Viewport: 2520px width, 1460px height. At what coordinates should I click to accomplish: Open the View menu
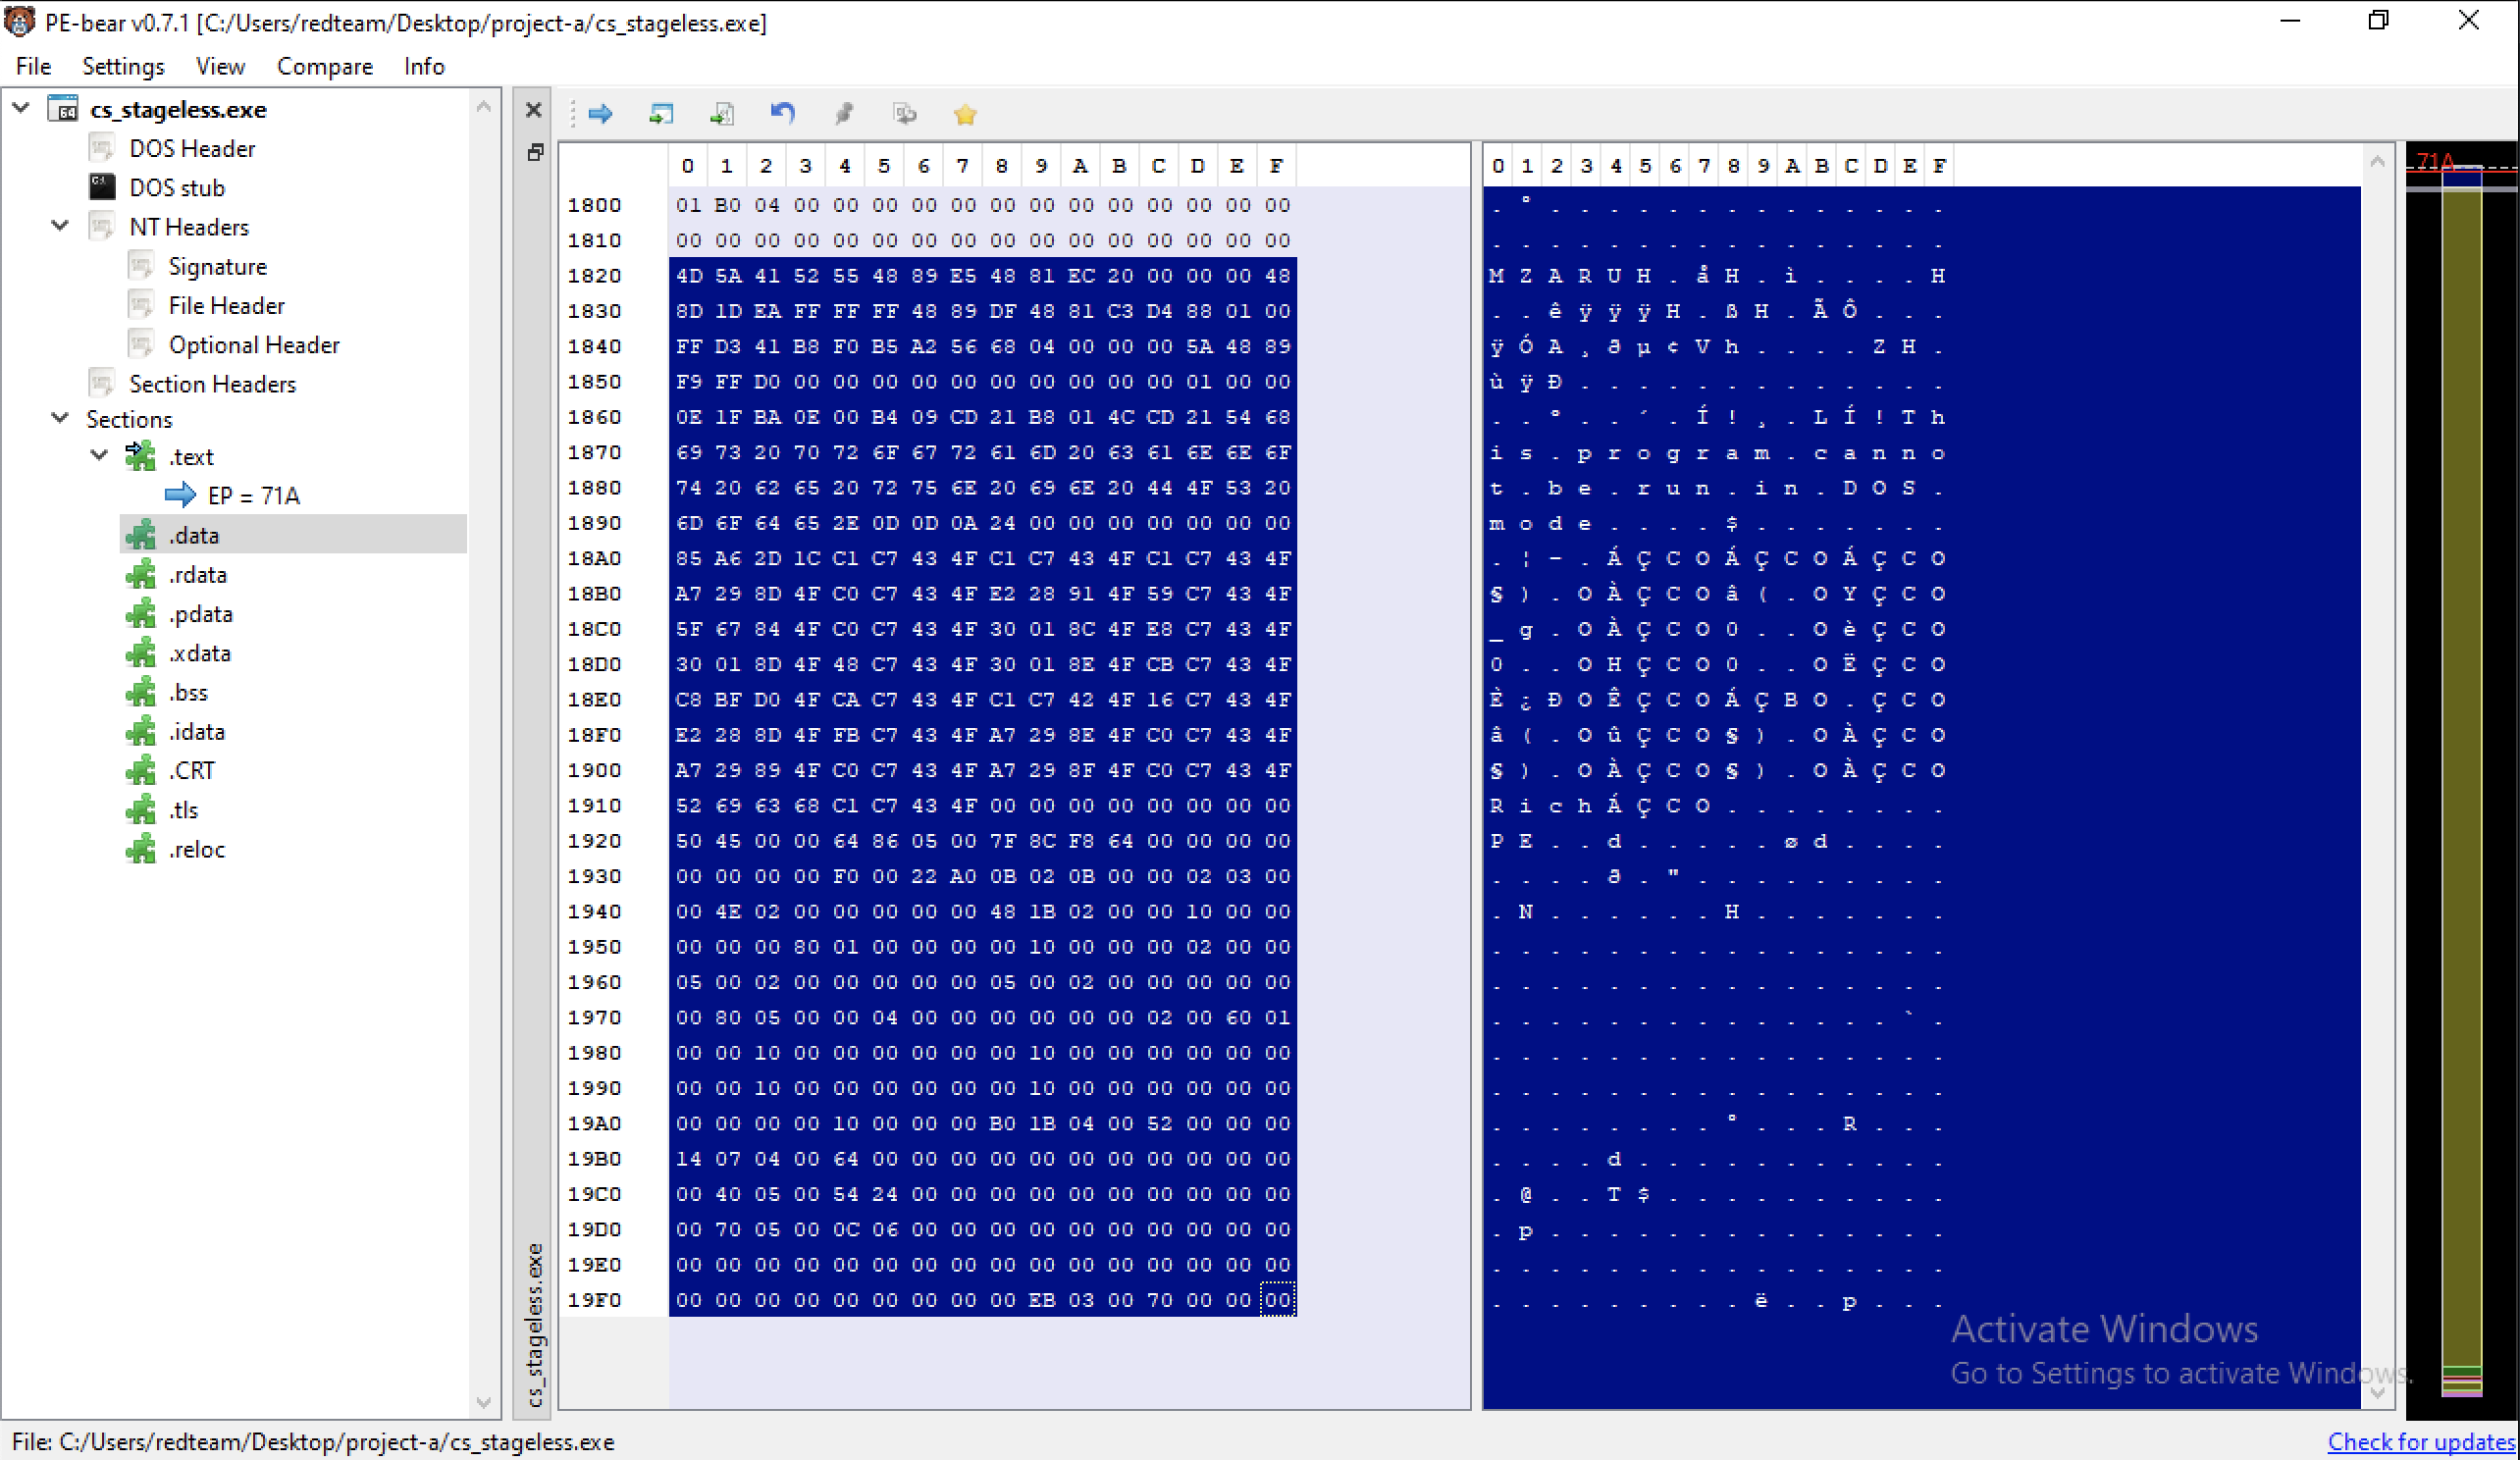point(220,66)
